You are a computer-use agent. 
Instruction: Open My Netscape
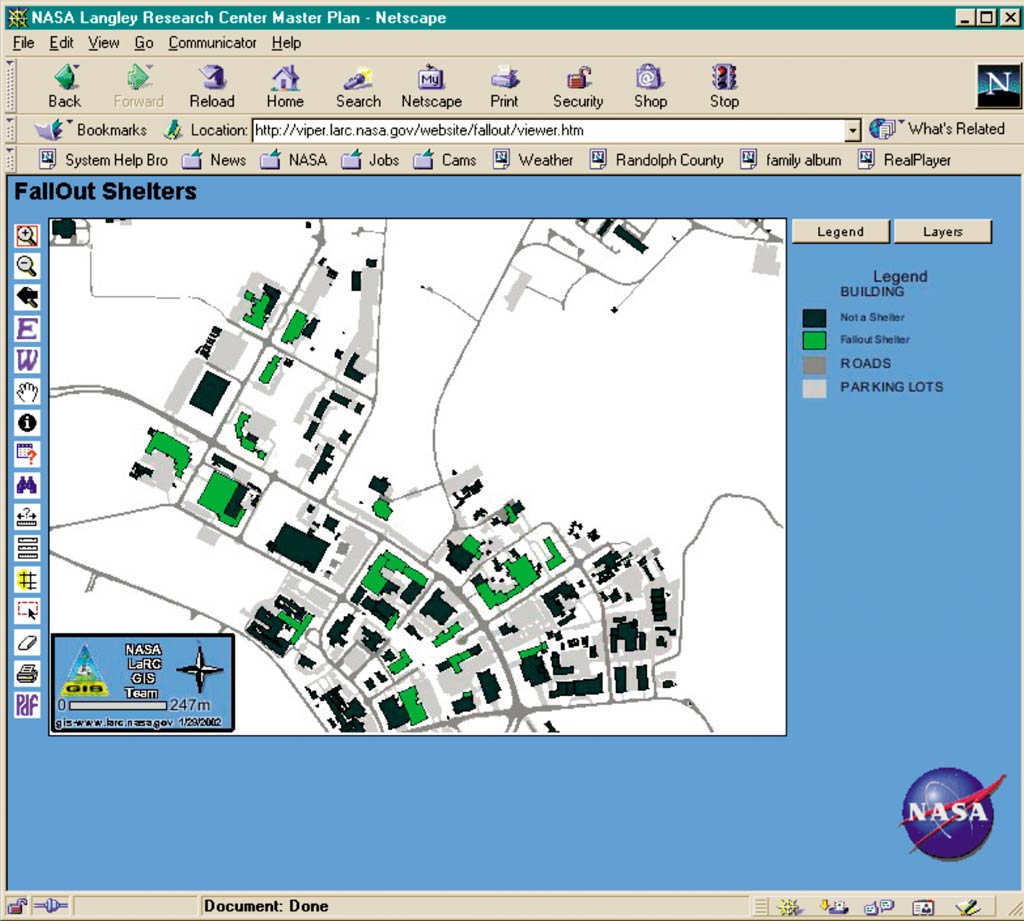point(431,86)
